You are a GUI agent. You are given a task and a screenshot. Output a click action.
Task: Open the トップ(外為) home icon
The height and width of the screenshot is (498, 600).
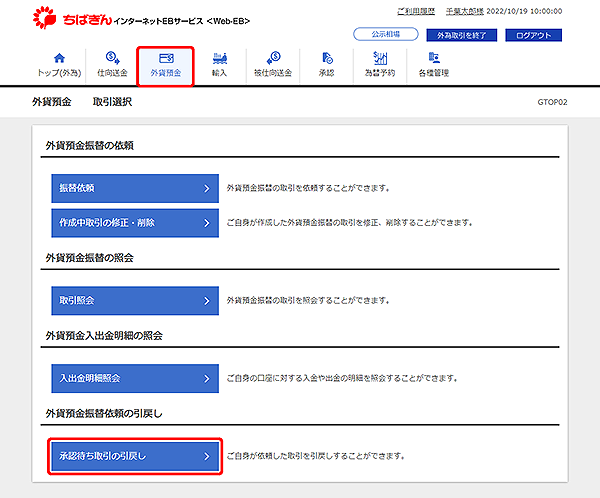coord(59,58)
